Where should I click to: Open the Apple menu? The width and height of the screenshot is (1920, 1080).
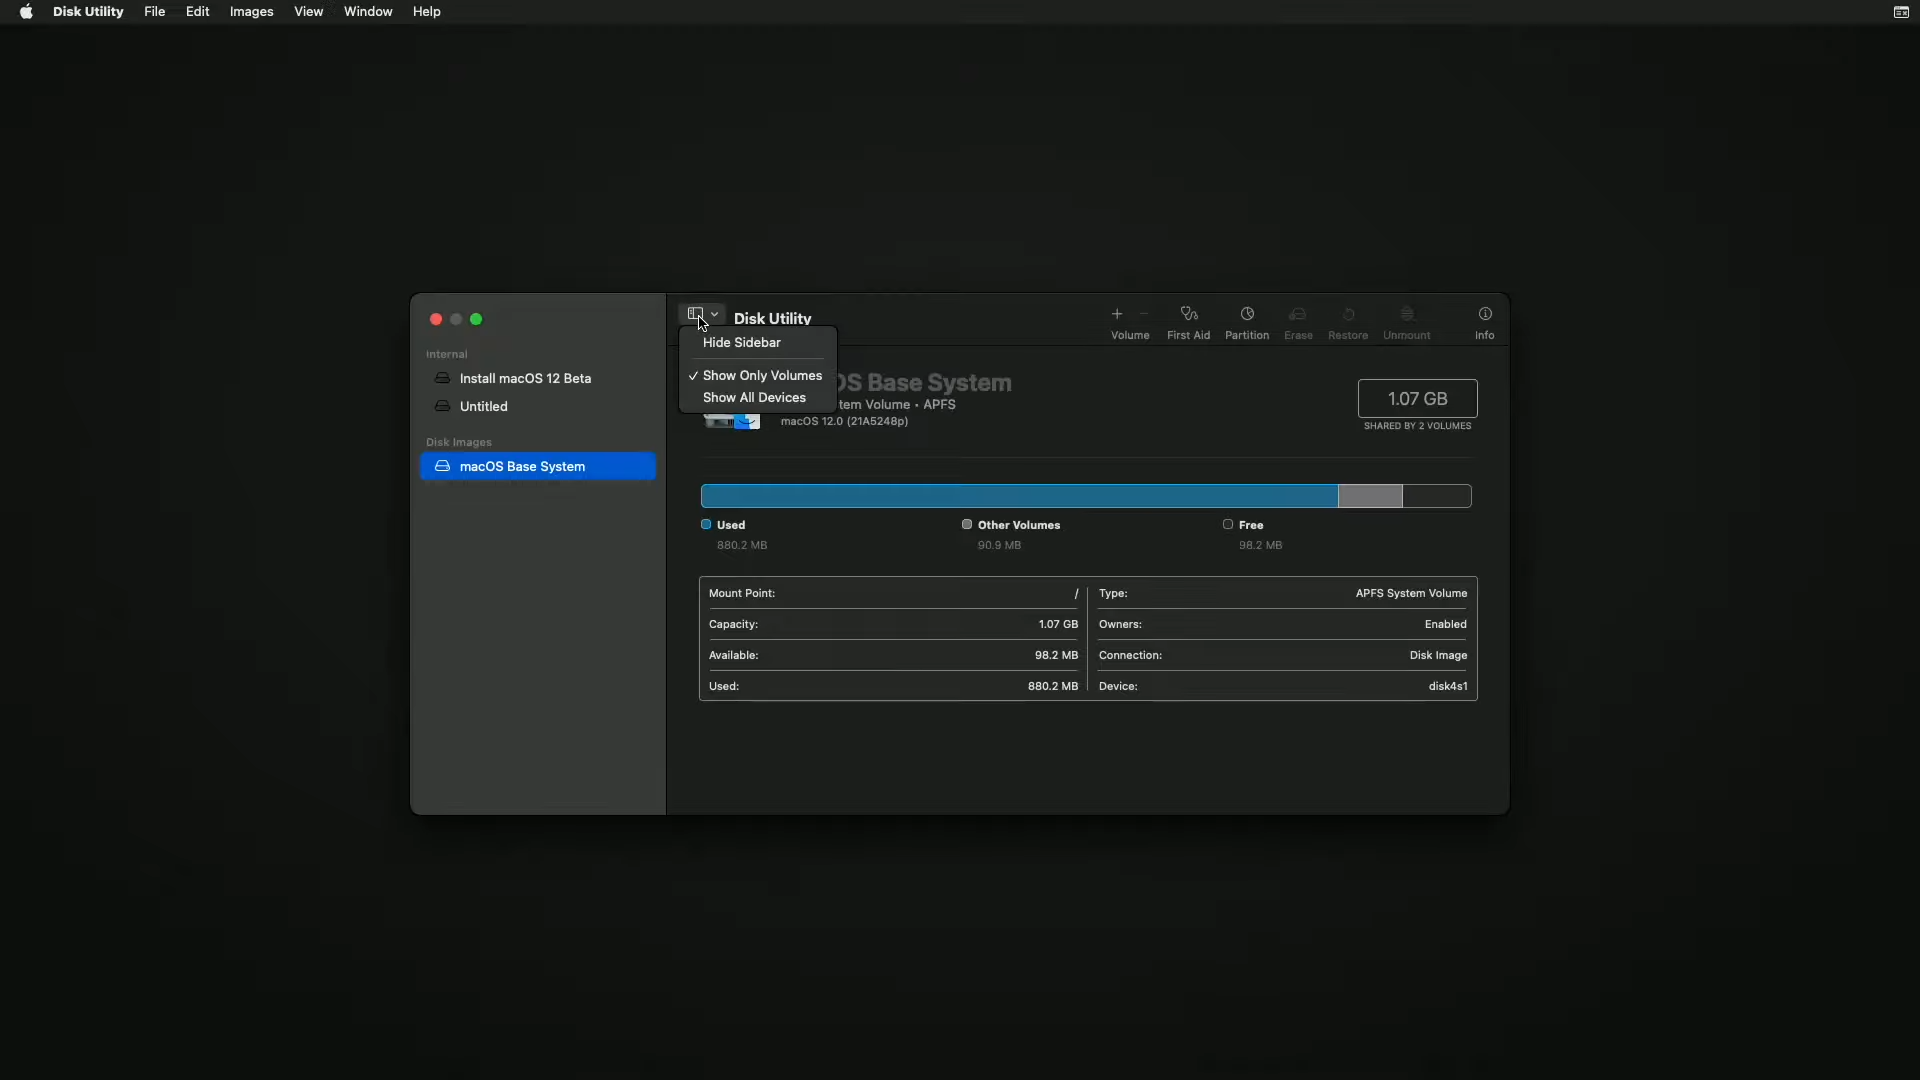pos(26,11)
